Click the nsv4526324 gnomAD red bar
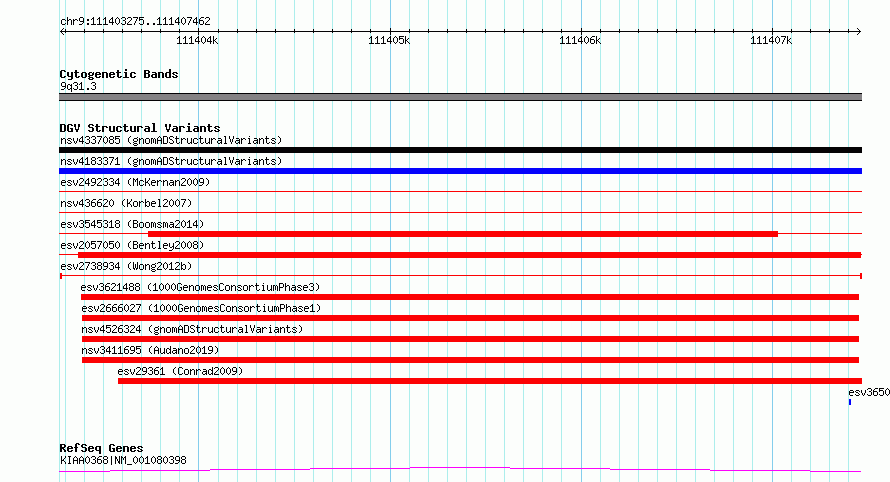Screen dimensions: 890x482 pyautogui.click(x=471, y=339)
